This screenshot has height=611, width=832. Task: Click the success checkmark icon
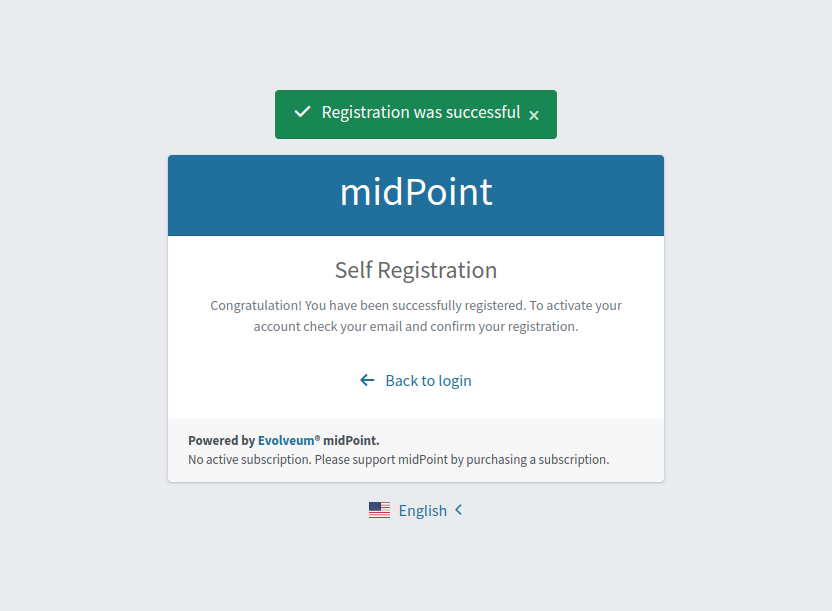pyautogui.click(x=302, y=112)
